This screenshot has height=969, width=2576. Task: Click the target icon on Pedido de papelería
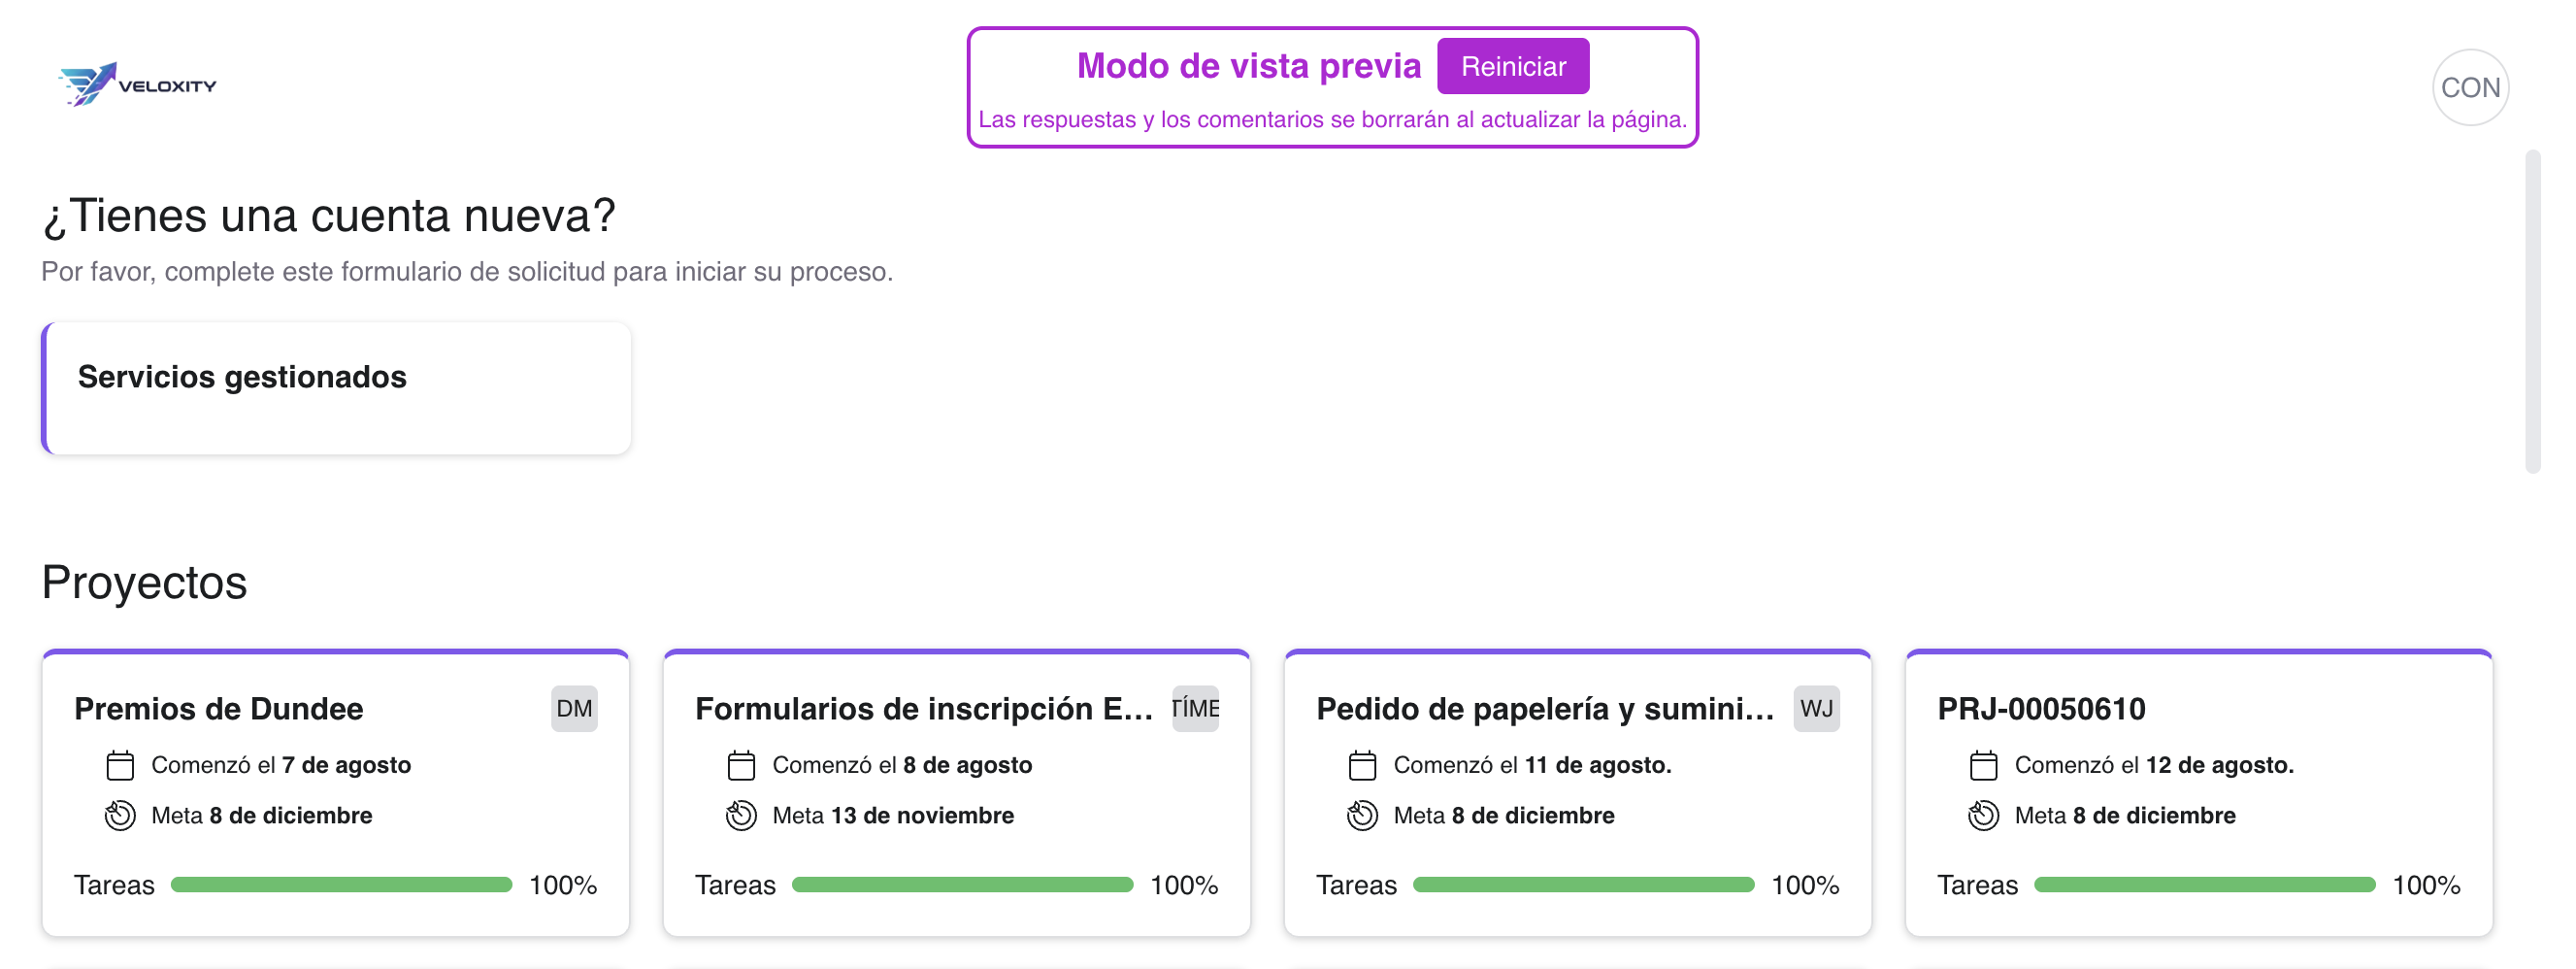pyautogui.click(x=1362, y=815)
